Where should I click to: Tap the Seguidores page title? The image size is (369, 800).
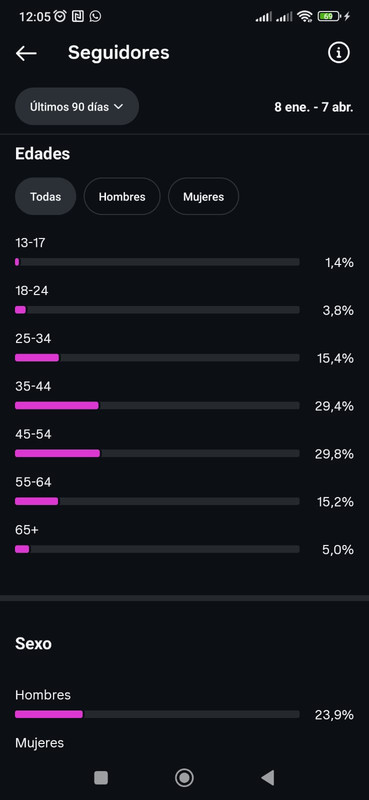118,53
